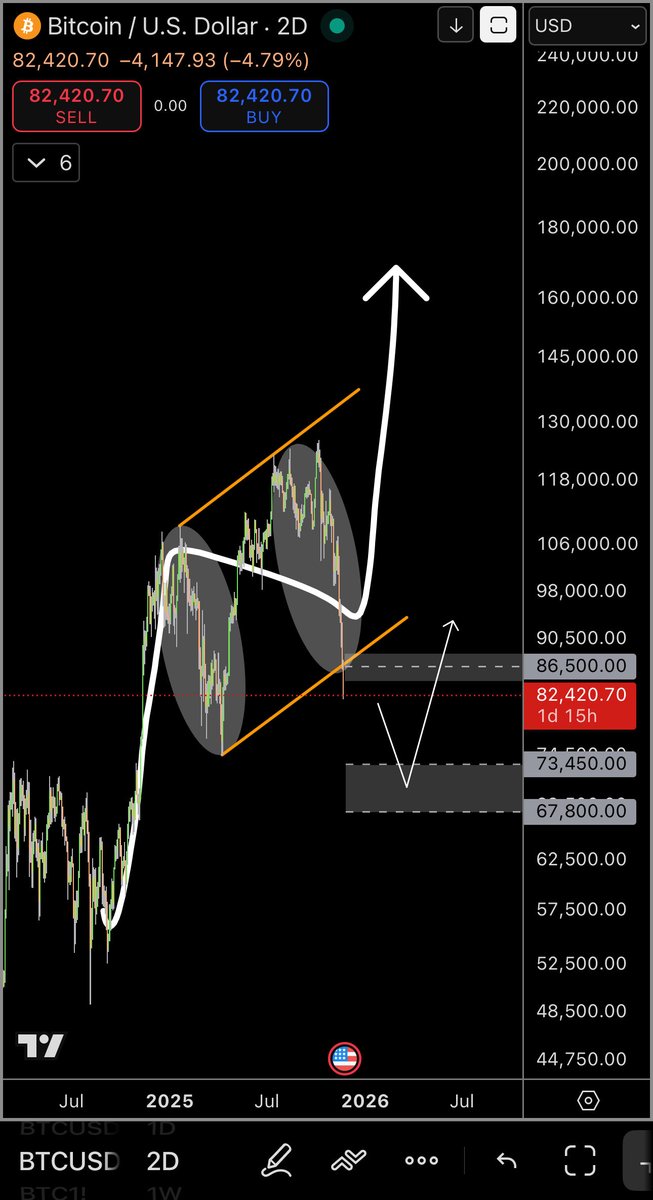
Task: Click the 106,000.00 price scale value
Action: (x=587, y=544)
